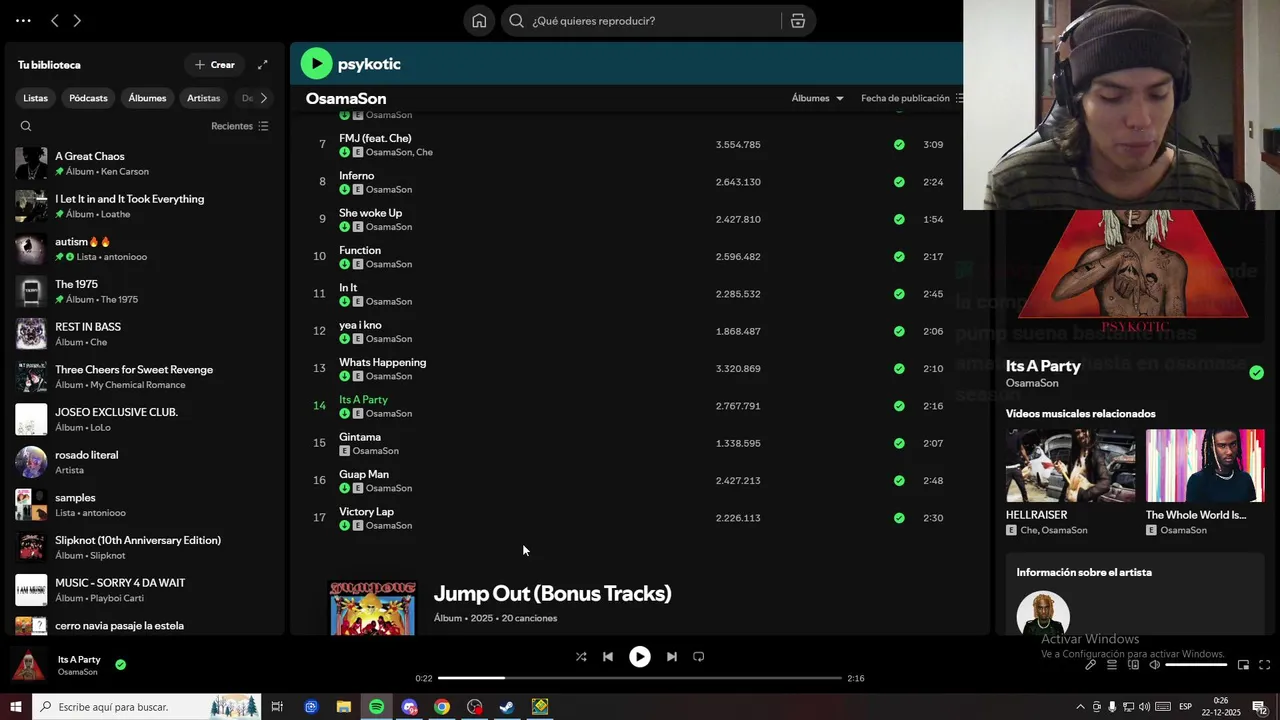
Task: Open OsamaSon link in now-playing side panel
Action: click(x=1032, y=383)
